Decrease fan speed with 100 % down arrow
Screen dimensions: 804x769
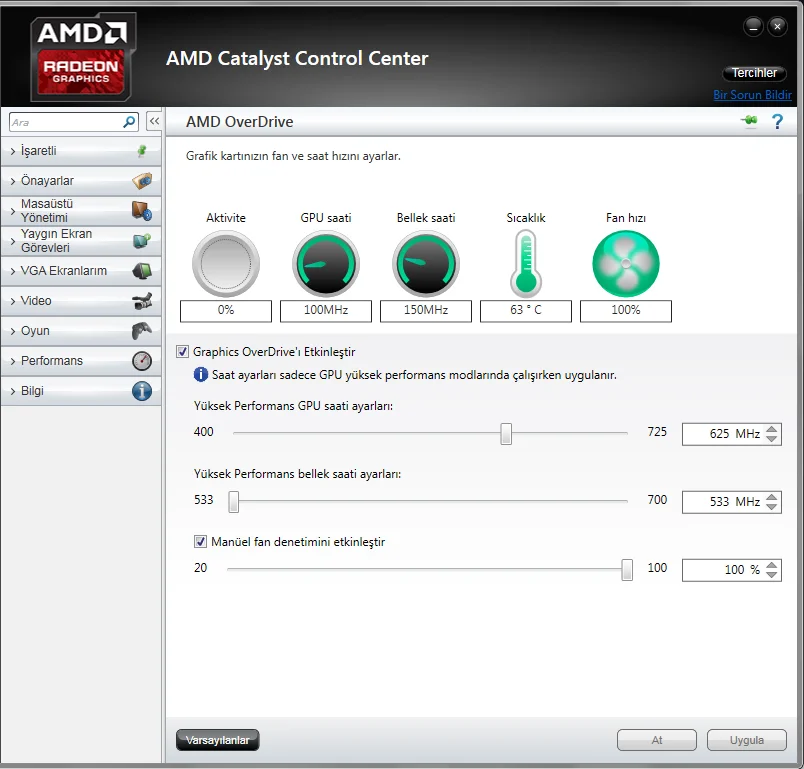coord(772,575)
